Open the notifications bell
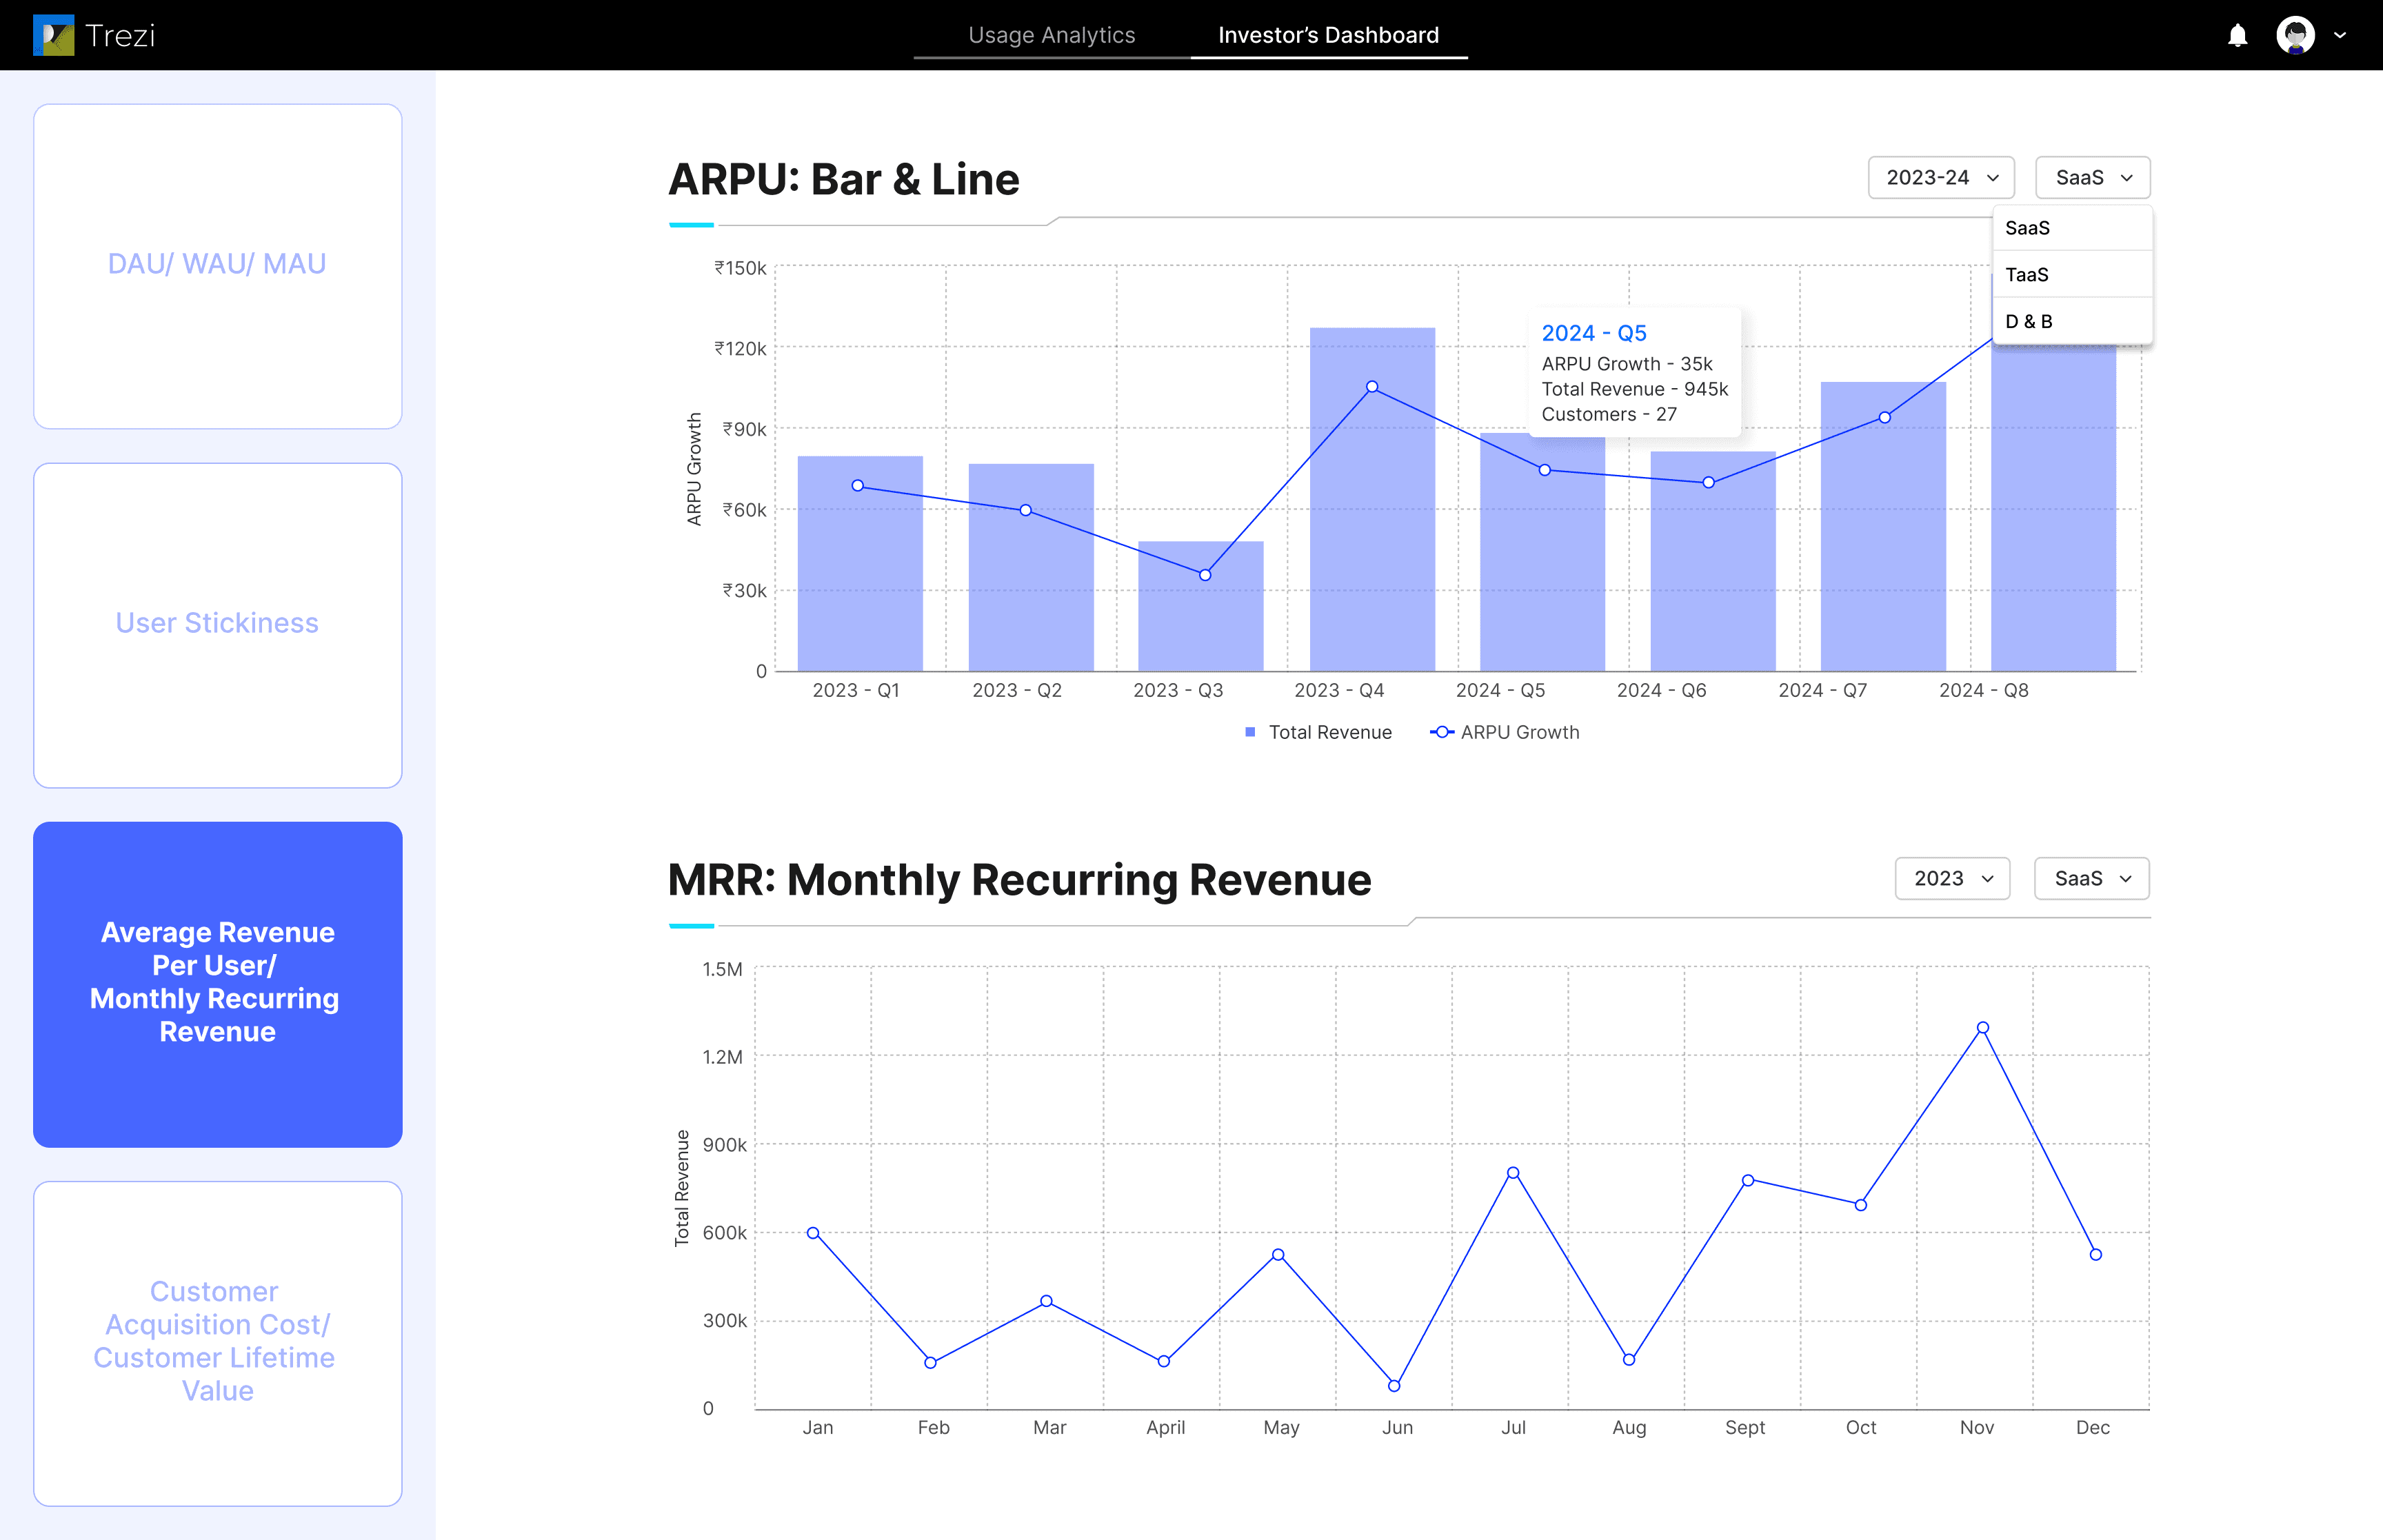This screenshot has width=2383, height=1540. click(x=2237, y=36)
